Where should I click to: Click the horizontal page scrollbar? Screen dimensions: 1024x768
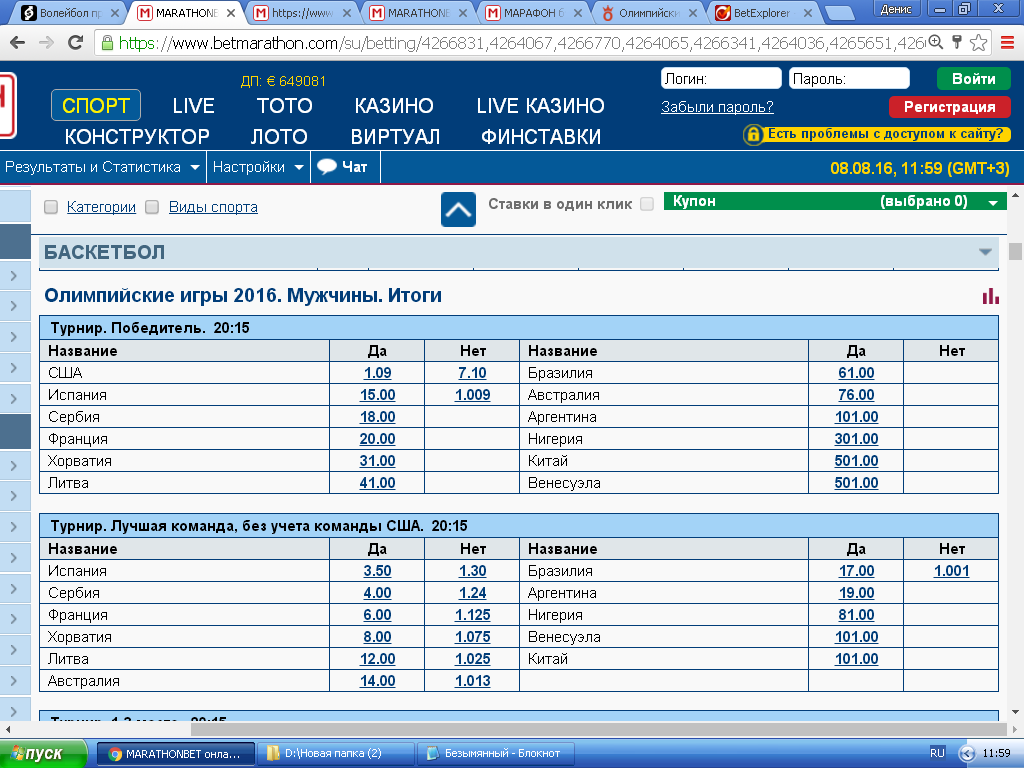coord(598,728)
